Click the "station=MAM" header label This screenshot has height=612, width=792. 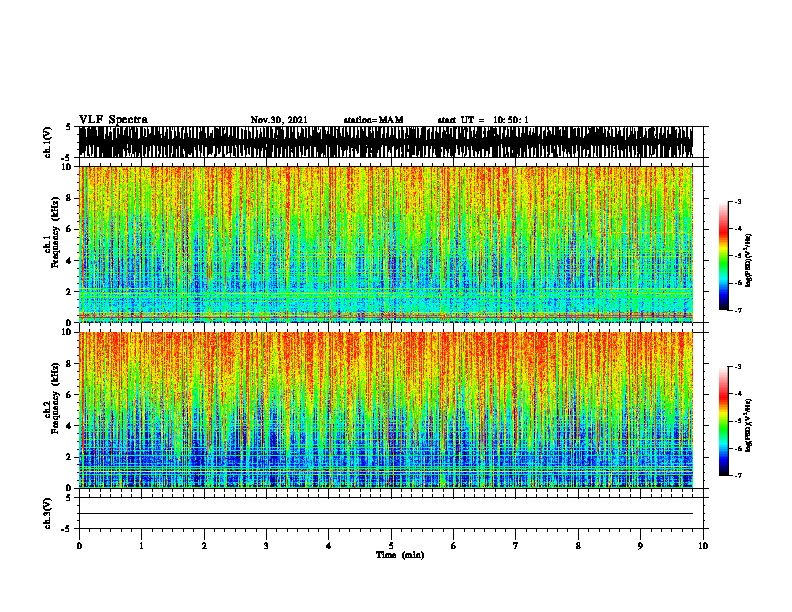click(x=373, y=120)
